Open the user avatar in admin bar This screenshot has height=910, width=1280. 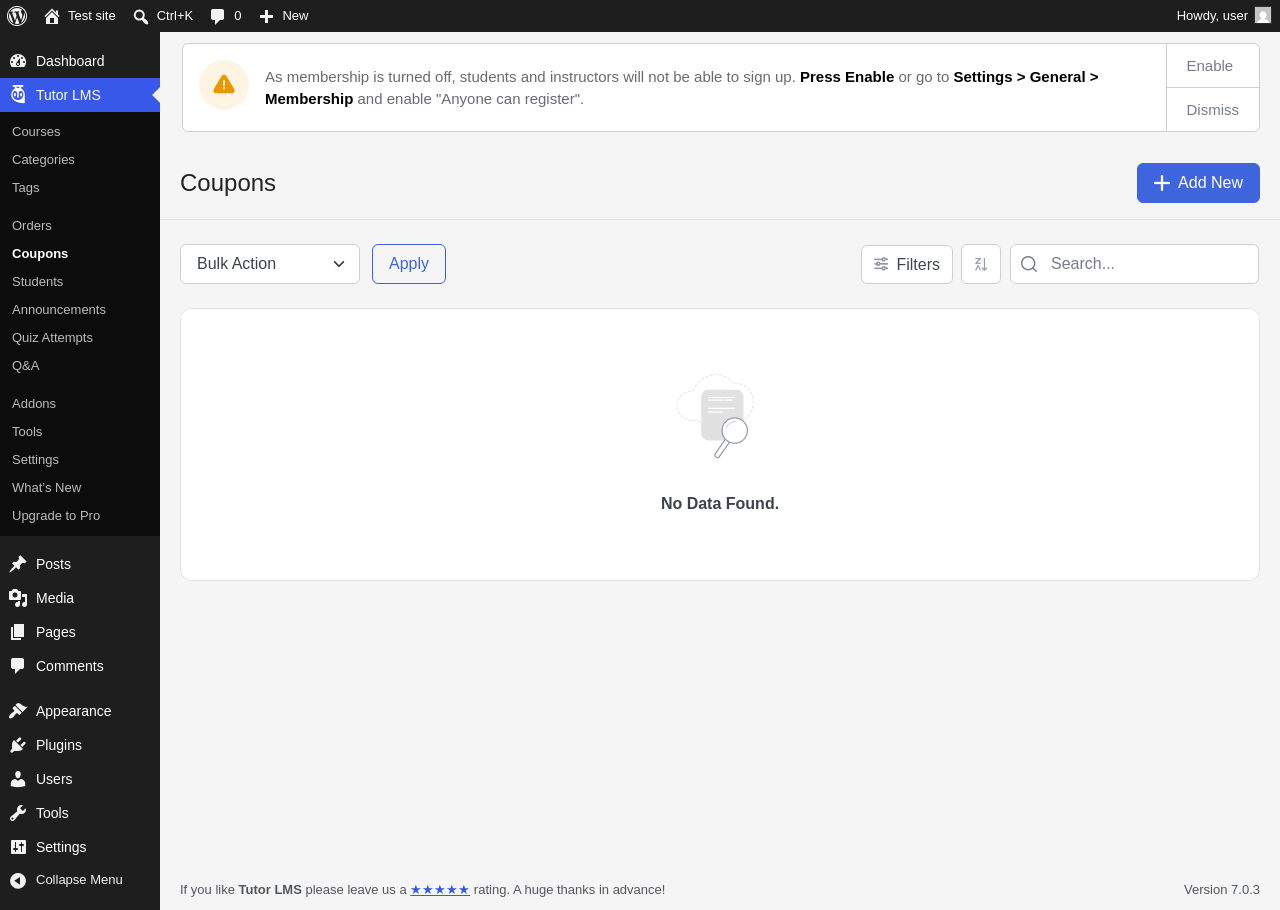[1263, 15]
